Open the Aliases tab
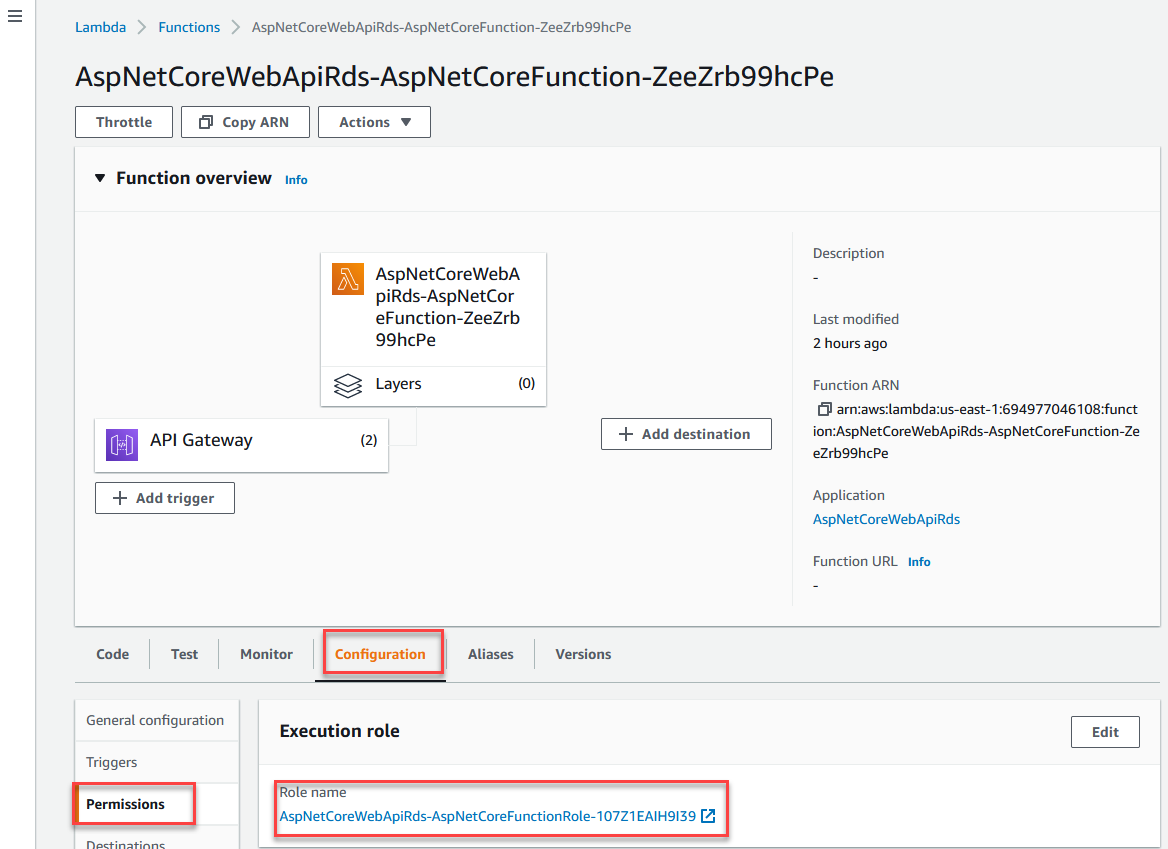Viewport: 1168px width, 849px height. (490, 654)
